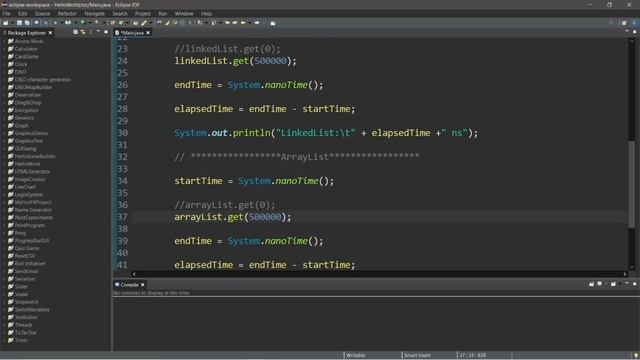640x360 pixels.
Task: Open the Help menu
Action: 206,13
